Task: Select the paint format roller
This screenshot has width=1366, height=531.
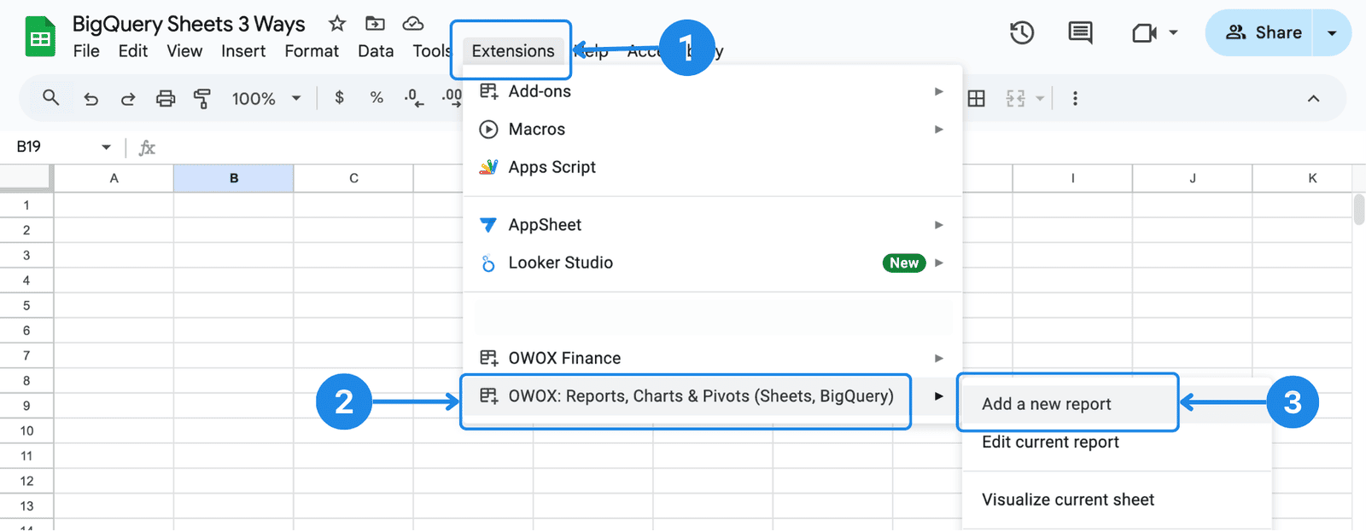Action: coord(202,98)
